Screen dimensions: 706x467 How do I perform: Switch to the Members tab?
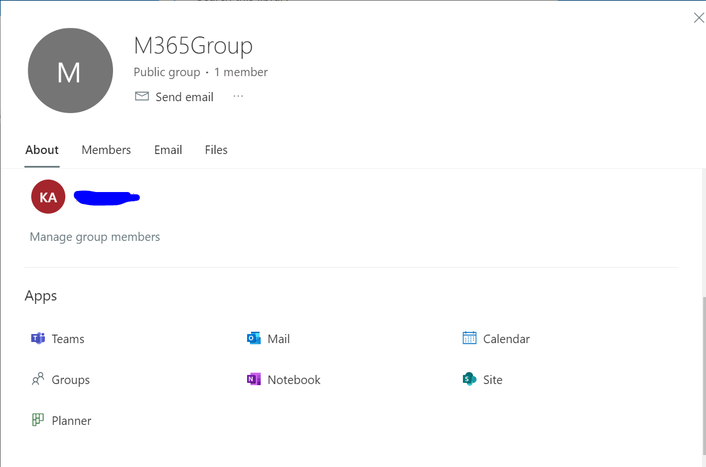106,150
